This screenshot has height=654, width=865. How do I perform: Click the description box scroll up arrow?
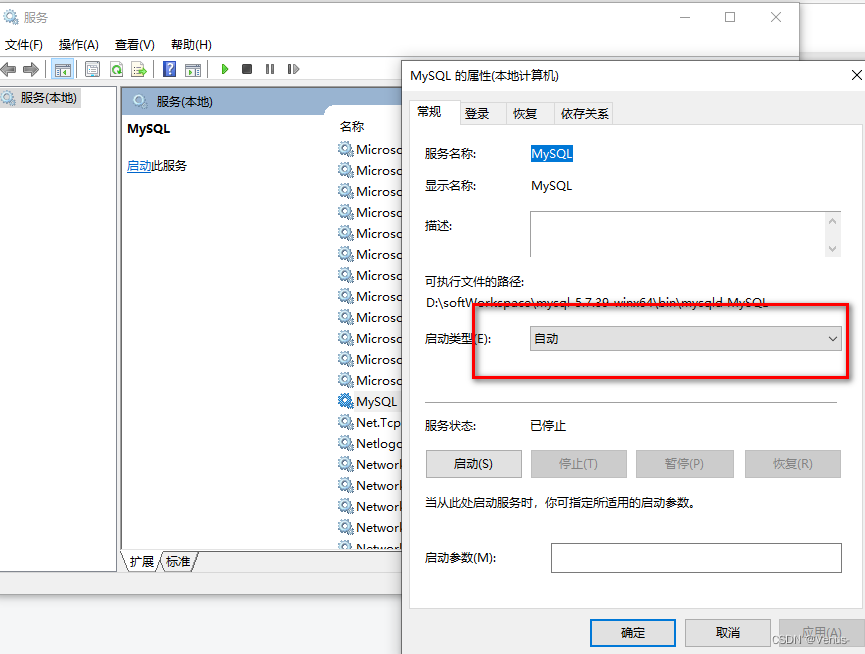832,221
